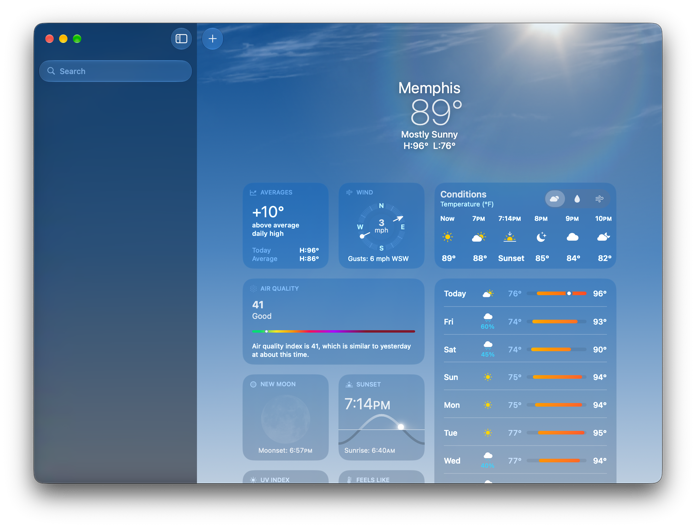
Task: Switch Conditions to wind view
Action: click(x=599, y=199)
